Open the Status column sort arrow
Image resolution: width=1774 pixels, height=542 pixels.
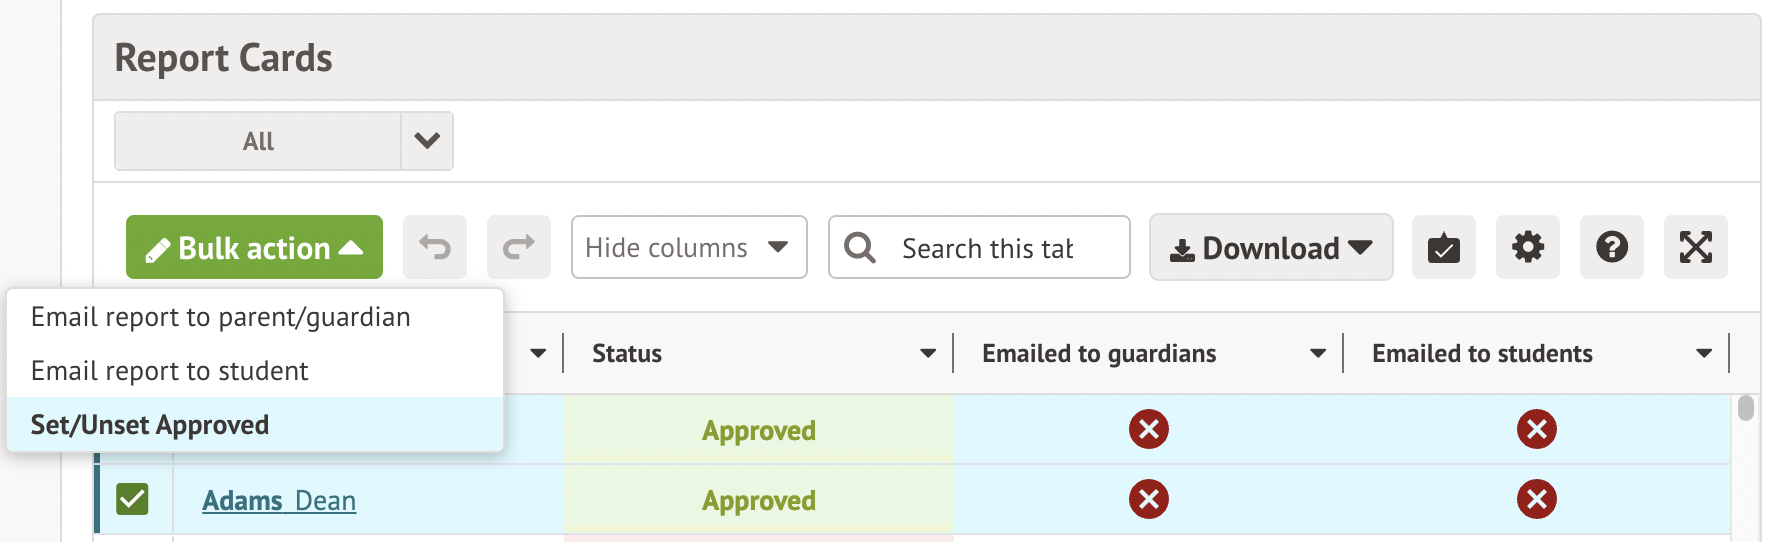(928, 353)
